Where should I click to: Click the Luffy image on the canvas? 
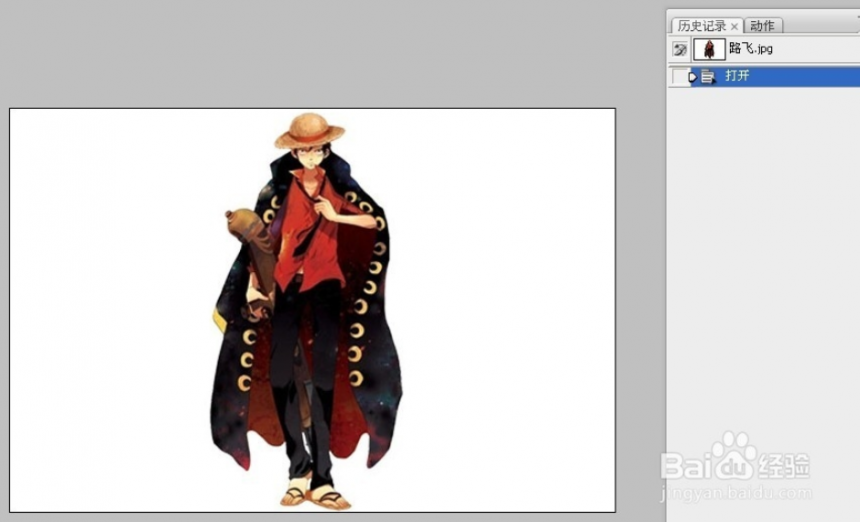(x=307, y=310)
